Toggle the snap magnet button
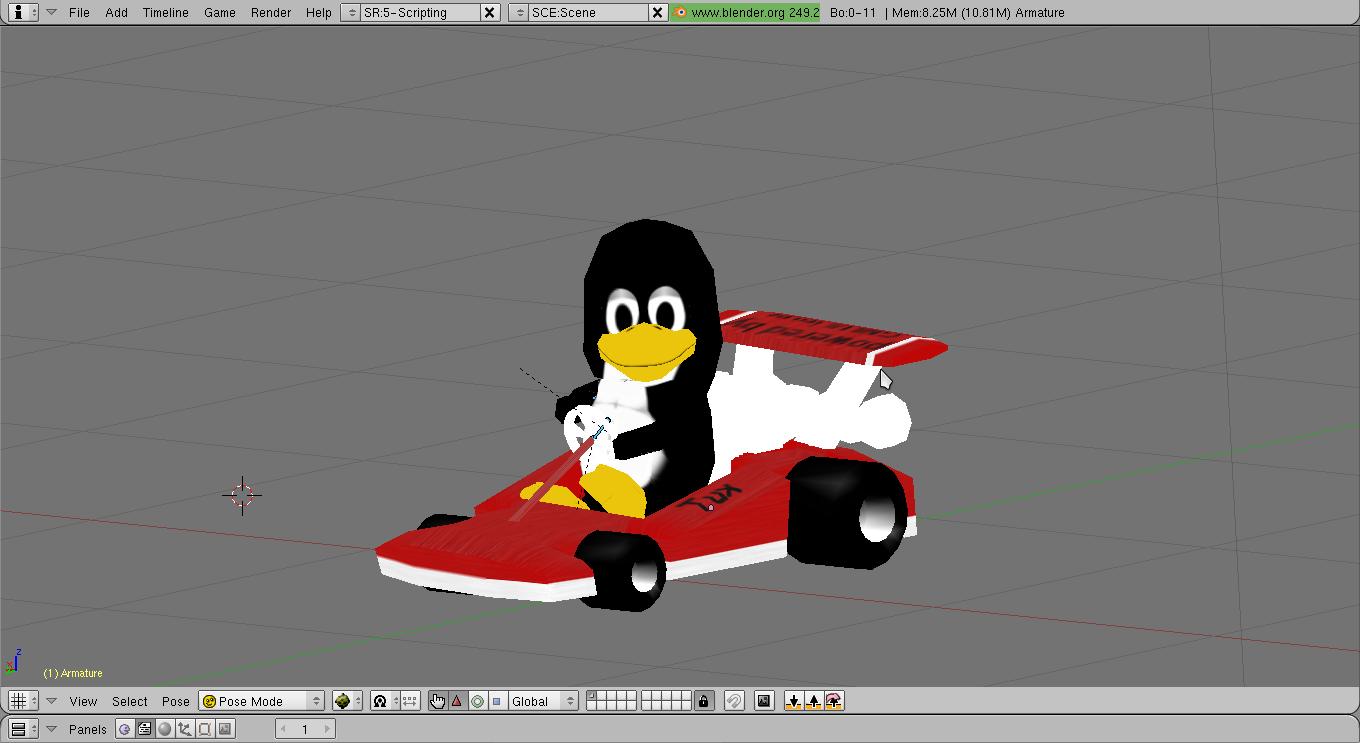 (734, 701)
